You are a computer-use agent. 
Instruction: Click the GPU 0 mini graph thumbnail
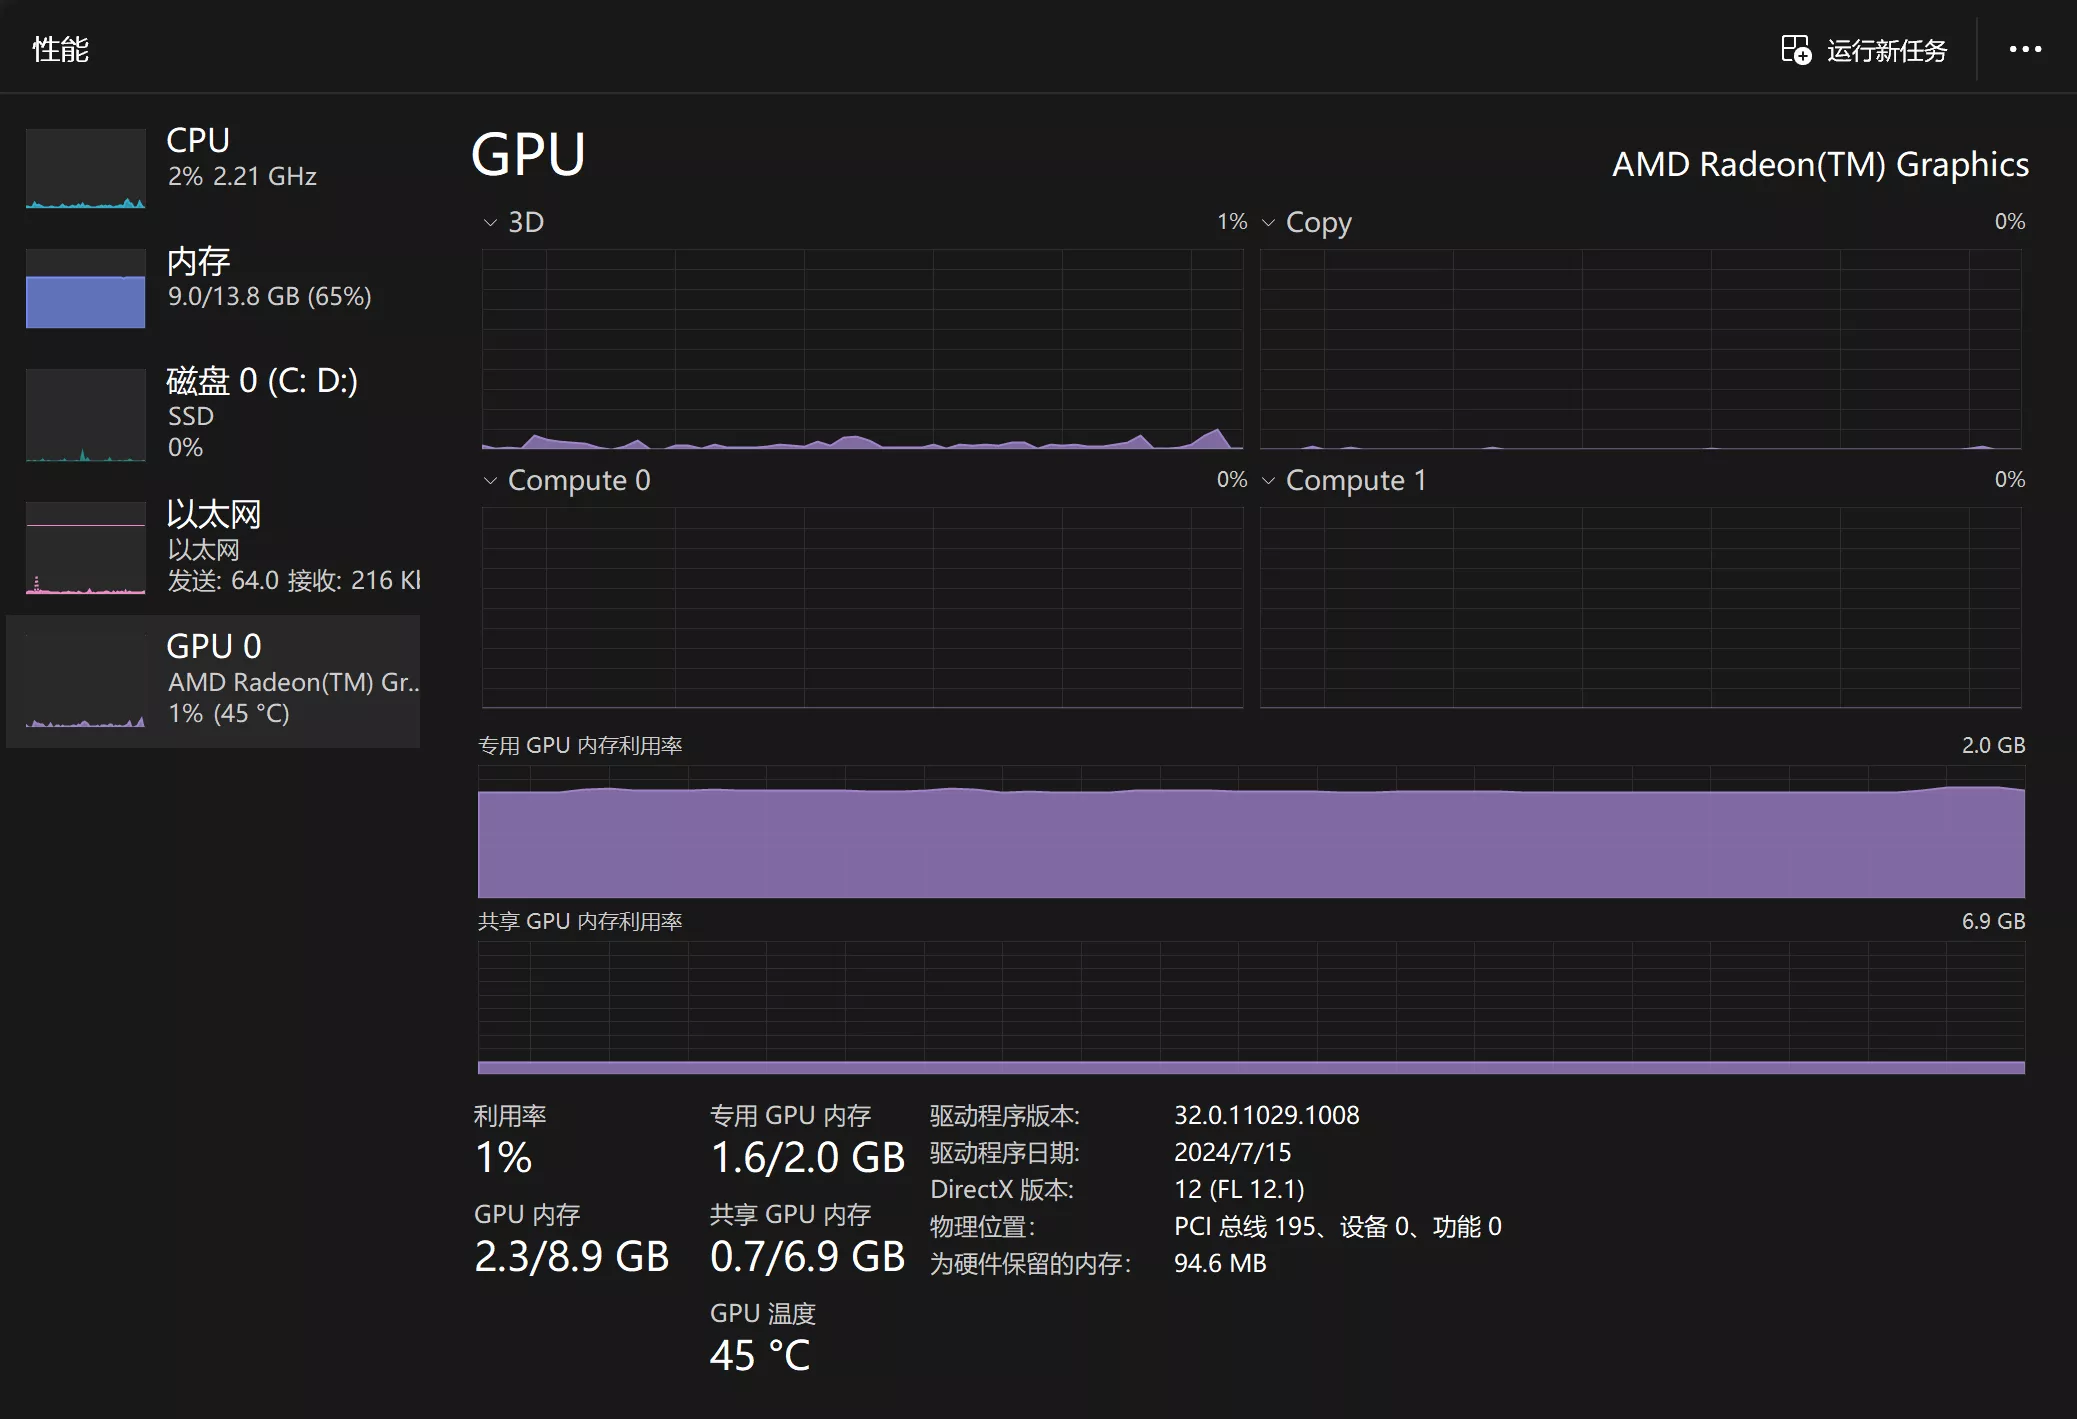pyautogui.click(x=85, y=681)
